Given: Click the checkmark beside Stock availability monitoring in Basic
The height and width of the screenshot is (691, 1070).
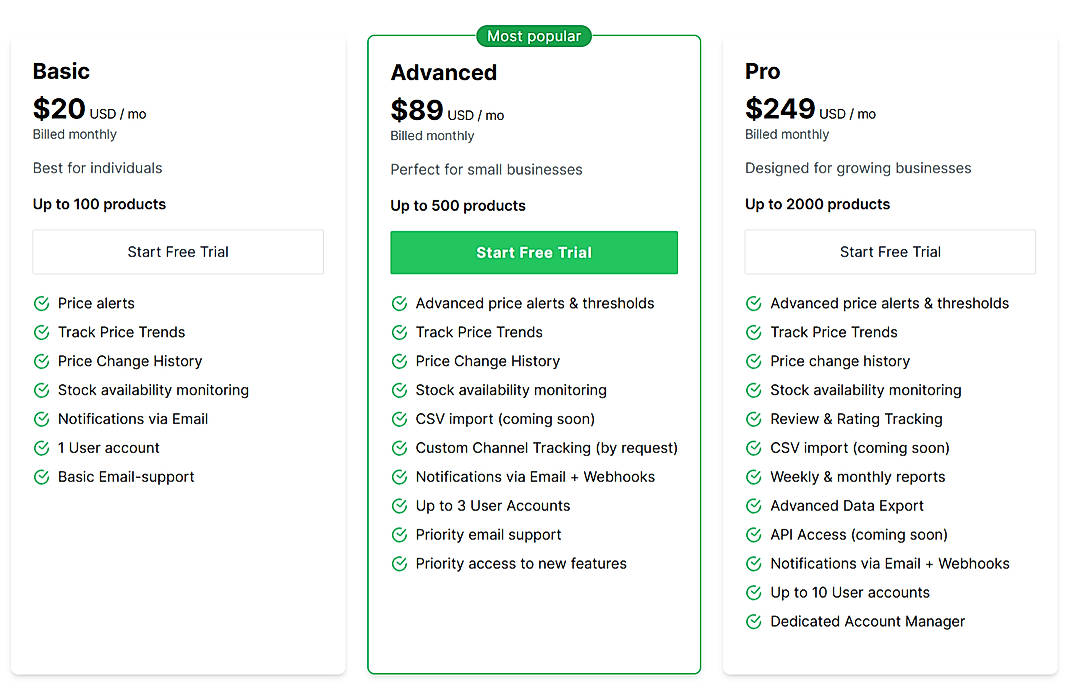Looking at the screenshot, I should [41, 390].
